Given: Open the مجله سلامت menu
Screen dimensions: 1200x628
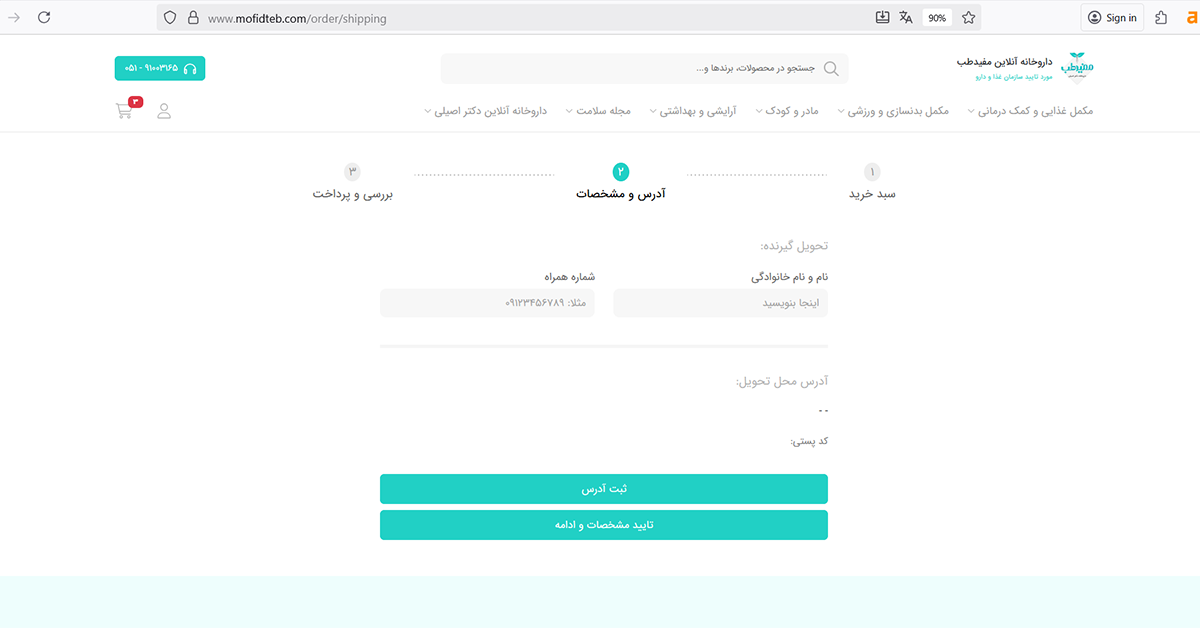Looking at the screenshot, I should (606, 111).
